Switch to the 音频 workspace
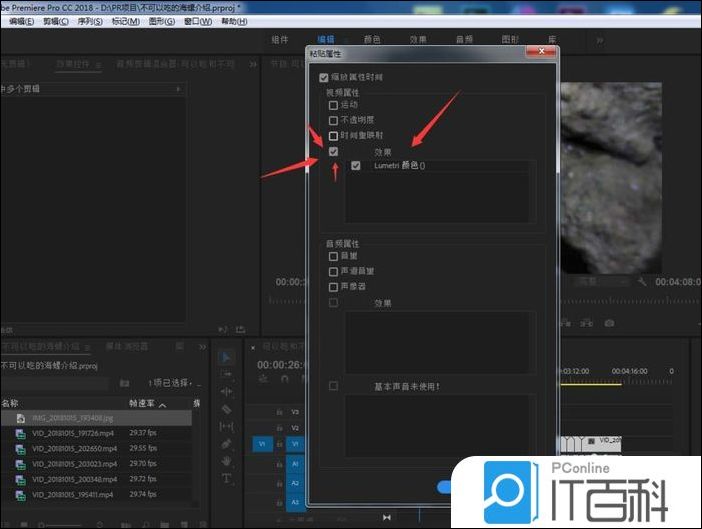 coord(464,40)
